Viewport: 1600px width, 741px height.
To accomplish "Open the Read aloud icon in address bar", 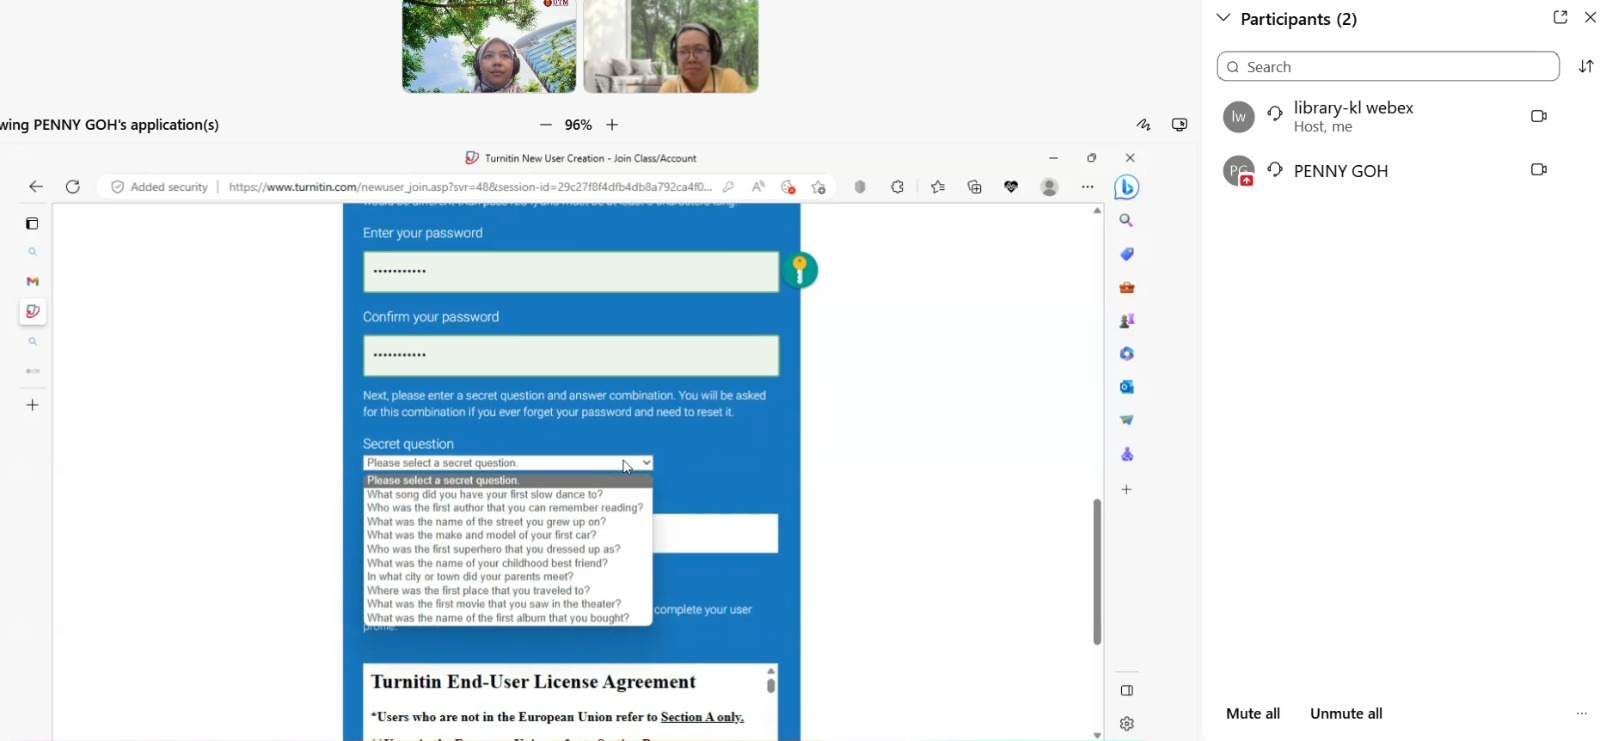I will point(759,187).
